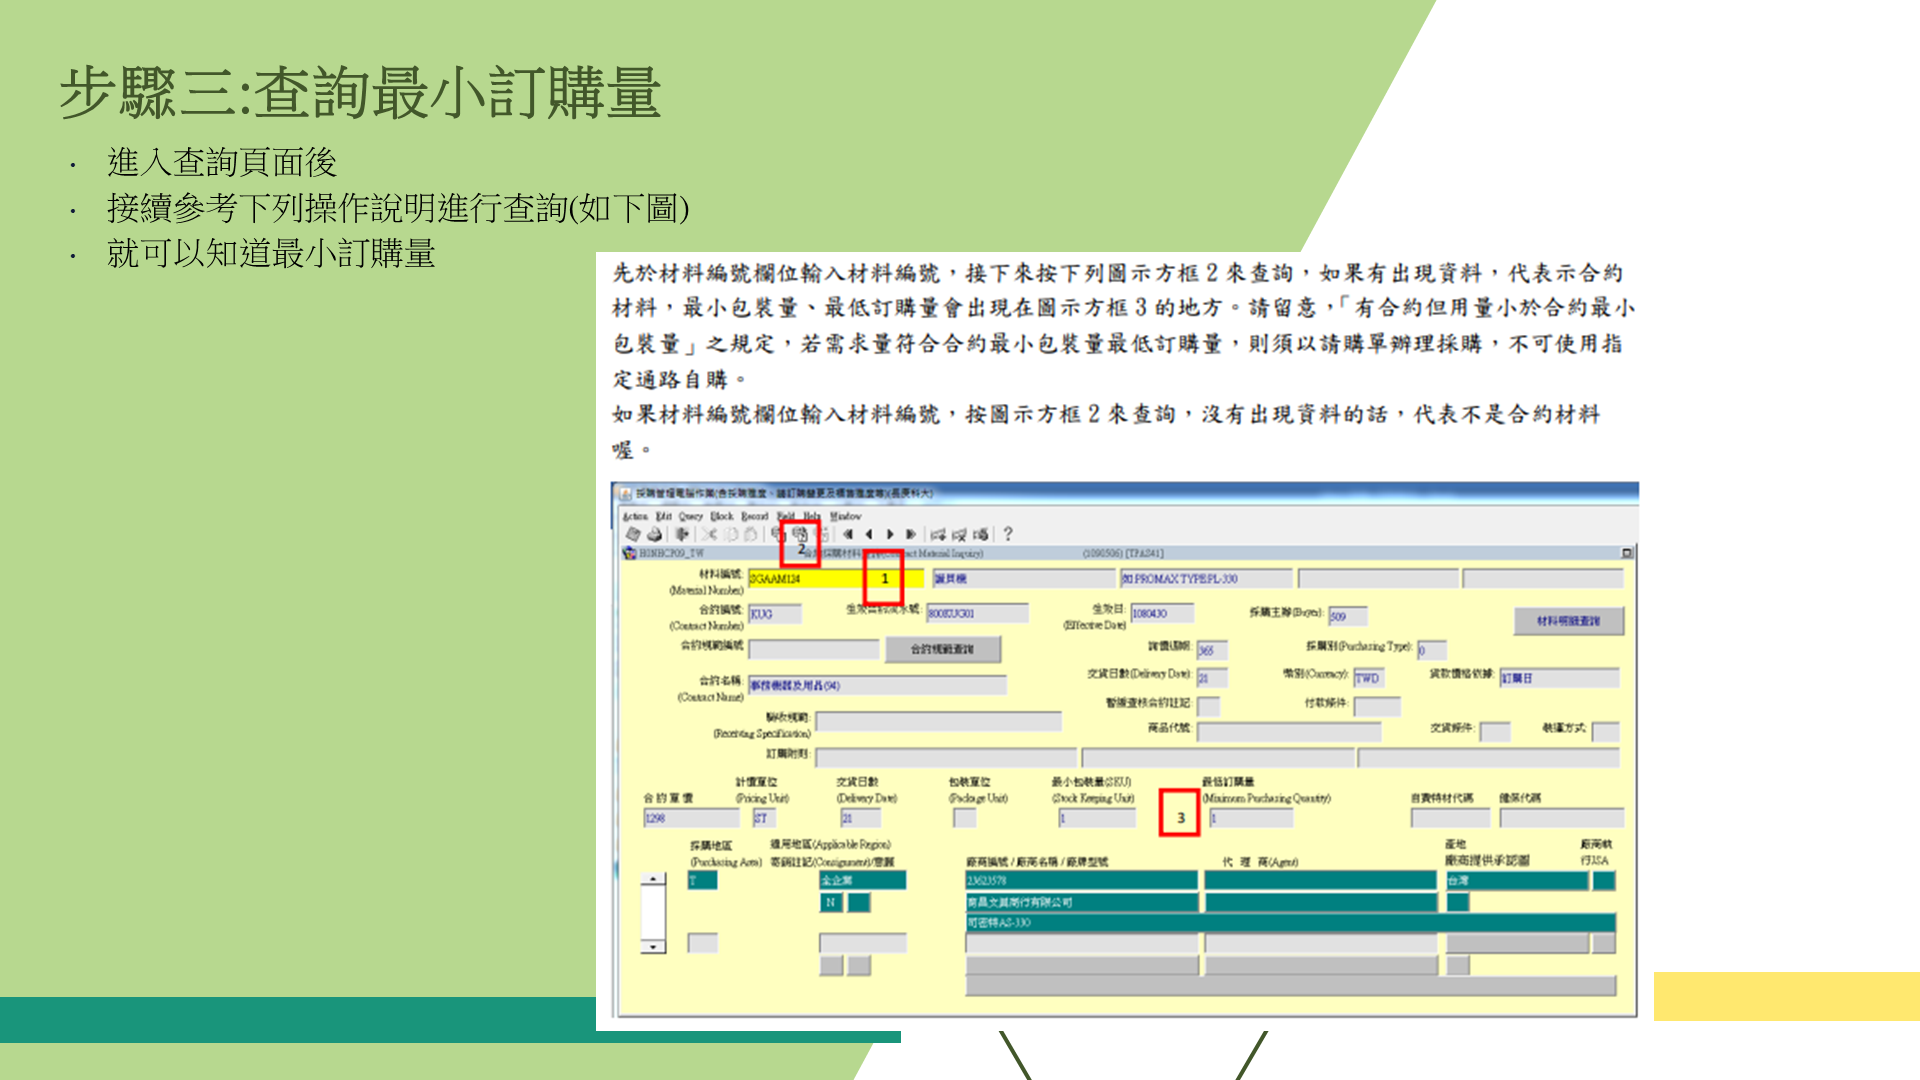Click the vendor product row AS-330
This screenshot has width=1920, height=1080.
1290,923
